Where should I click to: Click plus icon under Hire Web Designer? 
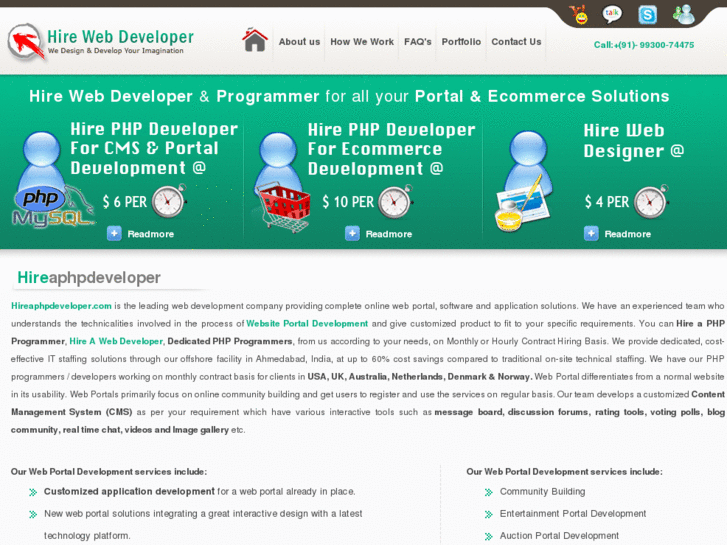click(x=591, y=233)
